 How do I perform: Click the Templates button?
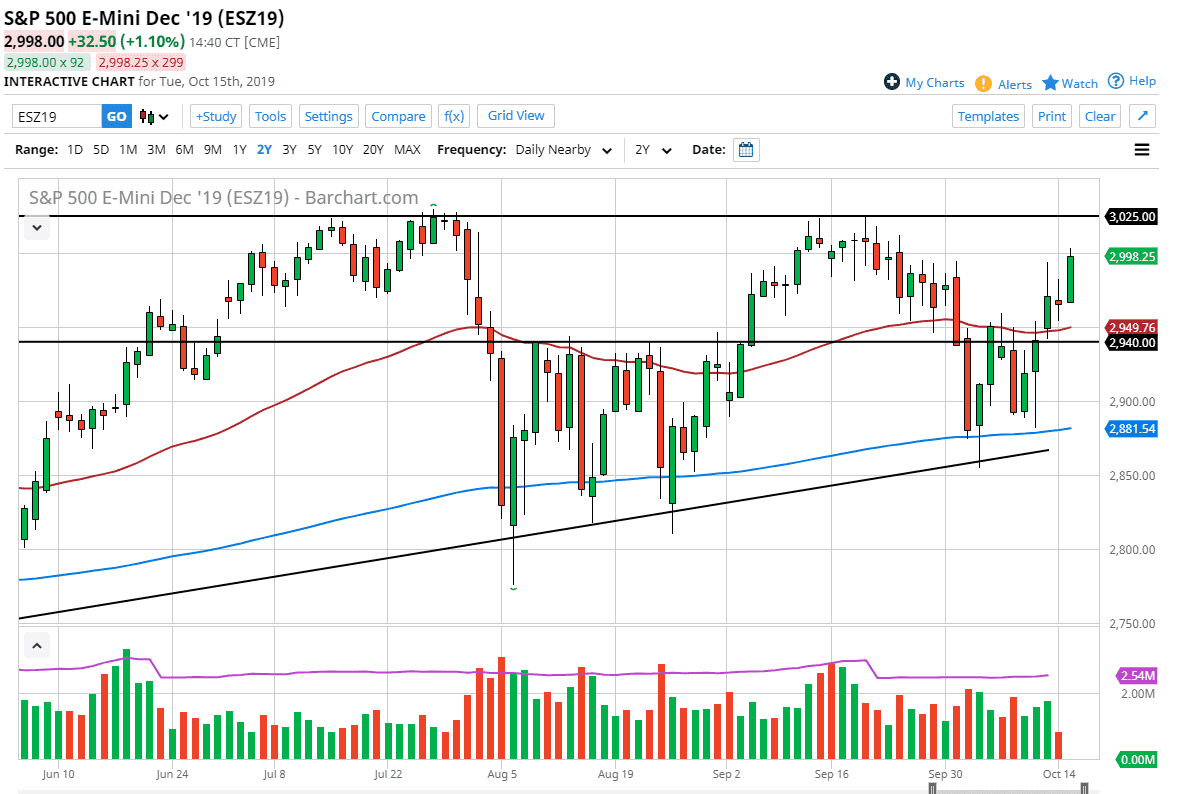988,116
